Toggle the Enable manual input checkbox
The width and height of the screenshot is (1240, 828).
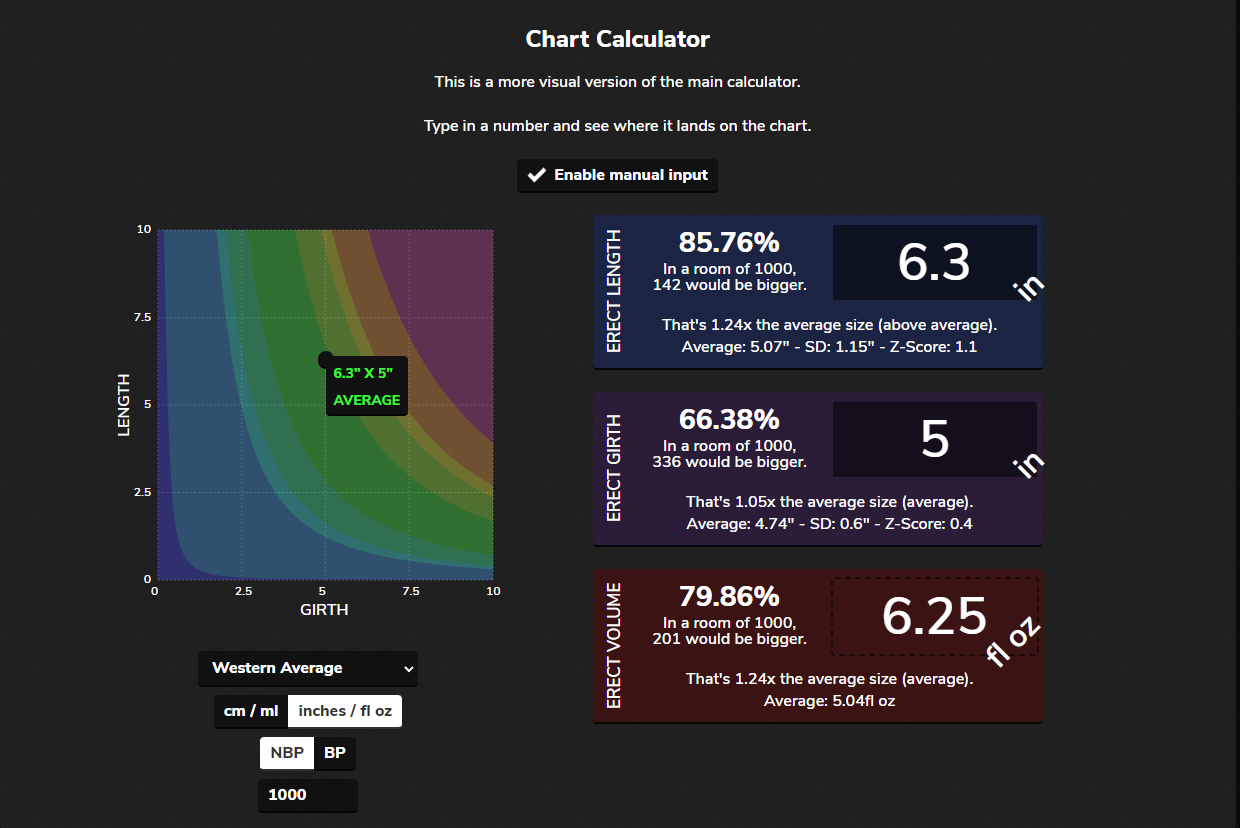(617, 175)
